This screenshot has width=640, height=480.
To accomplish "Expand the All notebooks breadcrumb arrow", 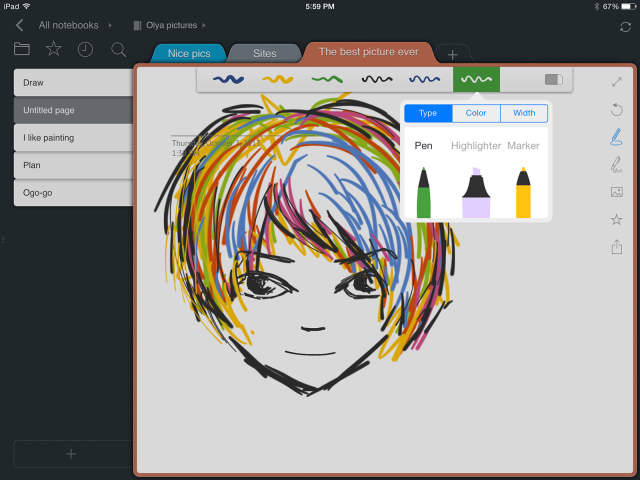I will point(110,25).
